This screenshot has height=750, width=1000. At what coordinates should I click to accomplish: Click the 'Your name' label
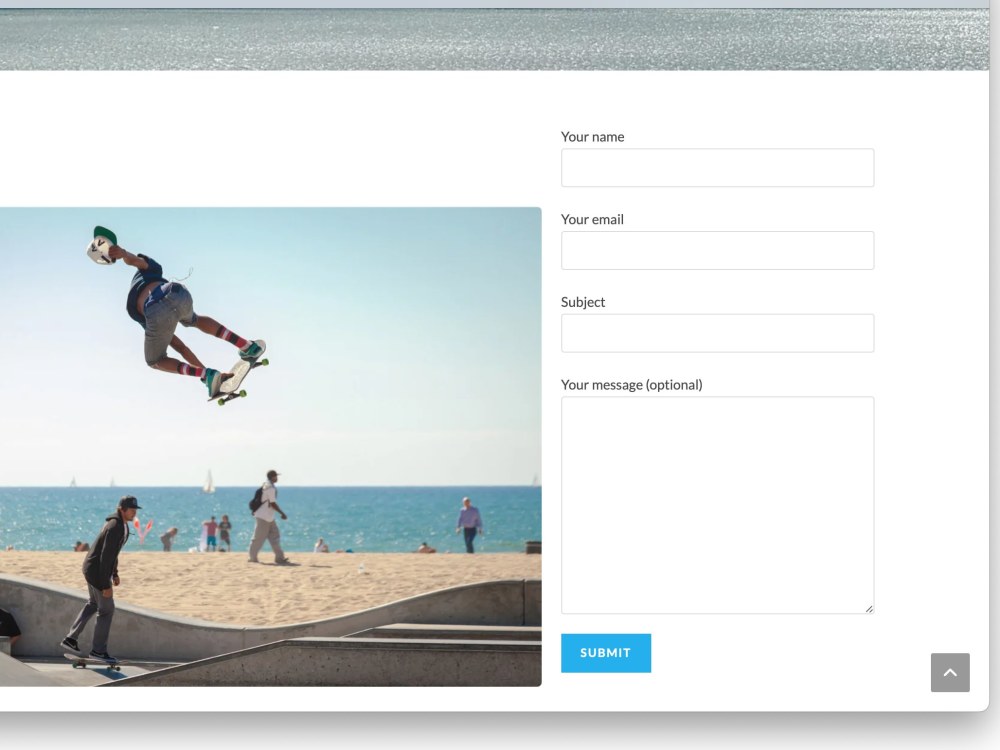coord(592,136)
